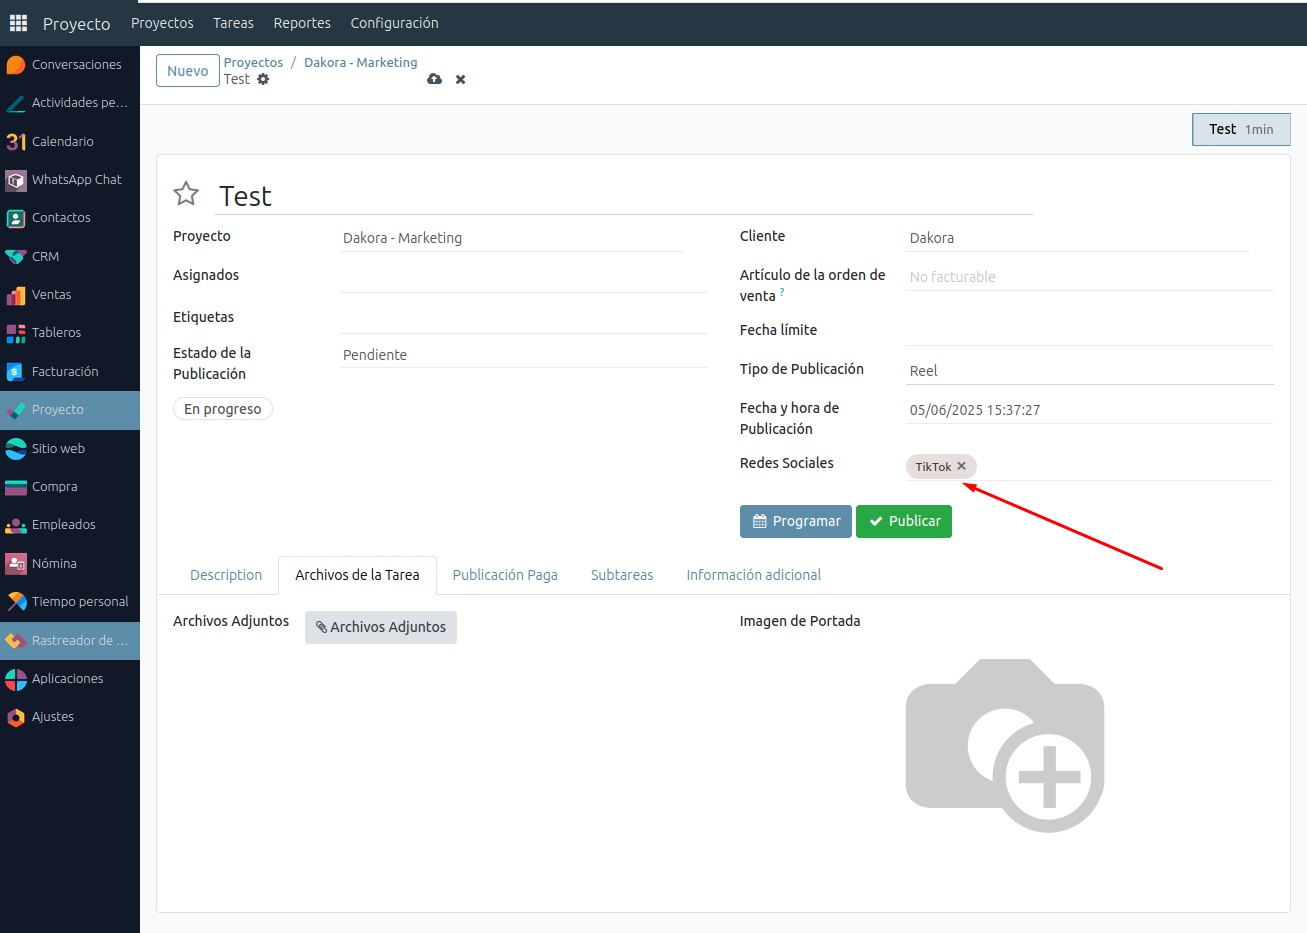
Task: Remove the TikTok tag
Action: (x=961, y=466)
